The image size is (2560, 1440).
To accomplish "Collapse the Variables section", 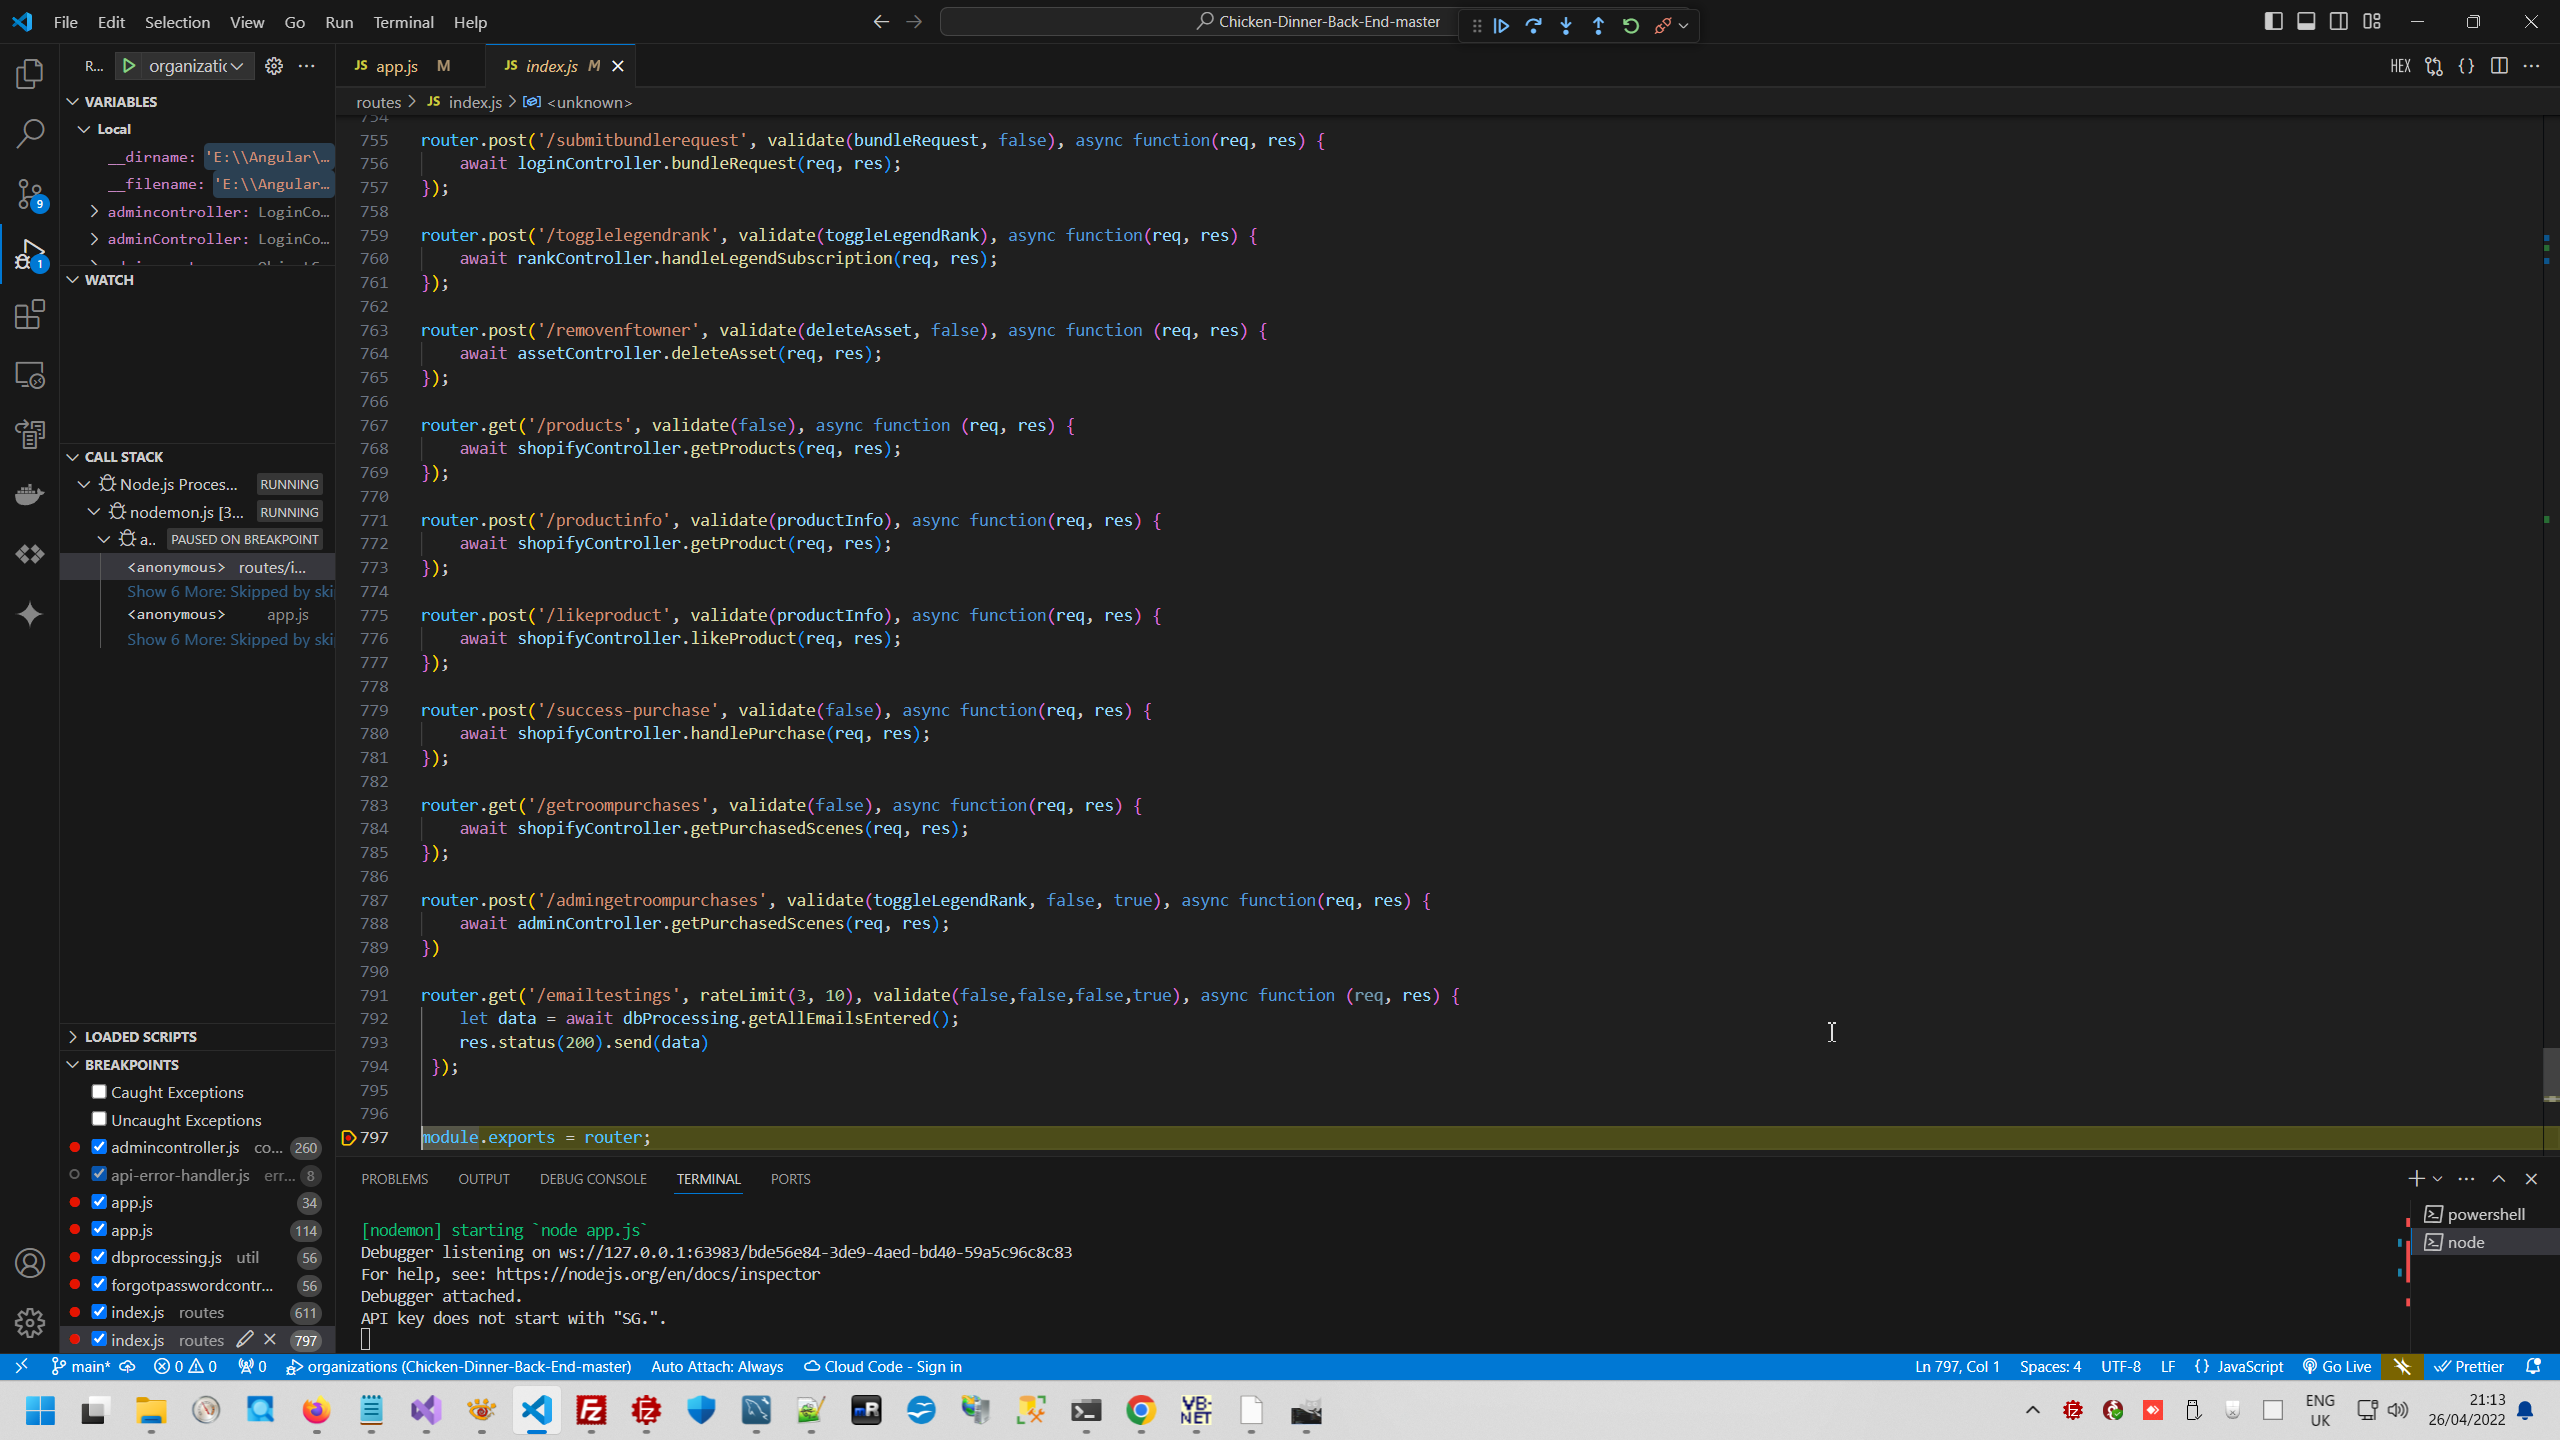I will [120, 102].
